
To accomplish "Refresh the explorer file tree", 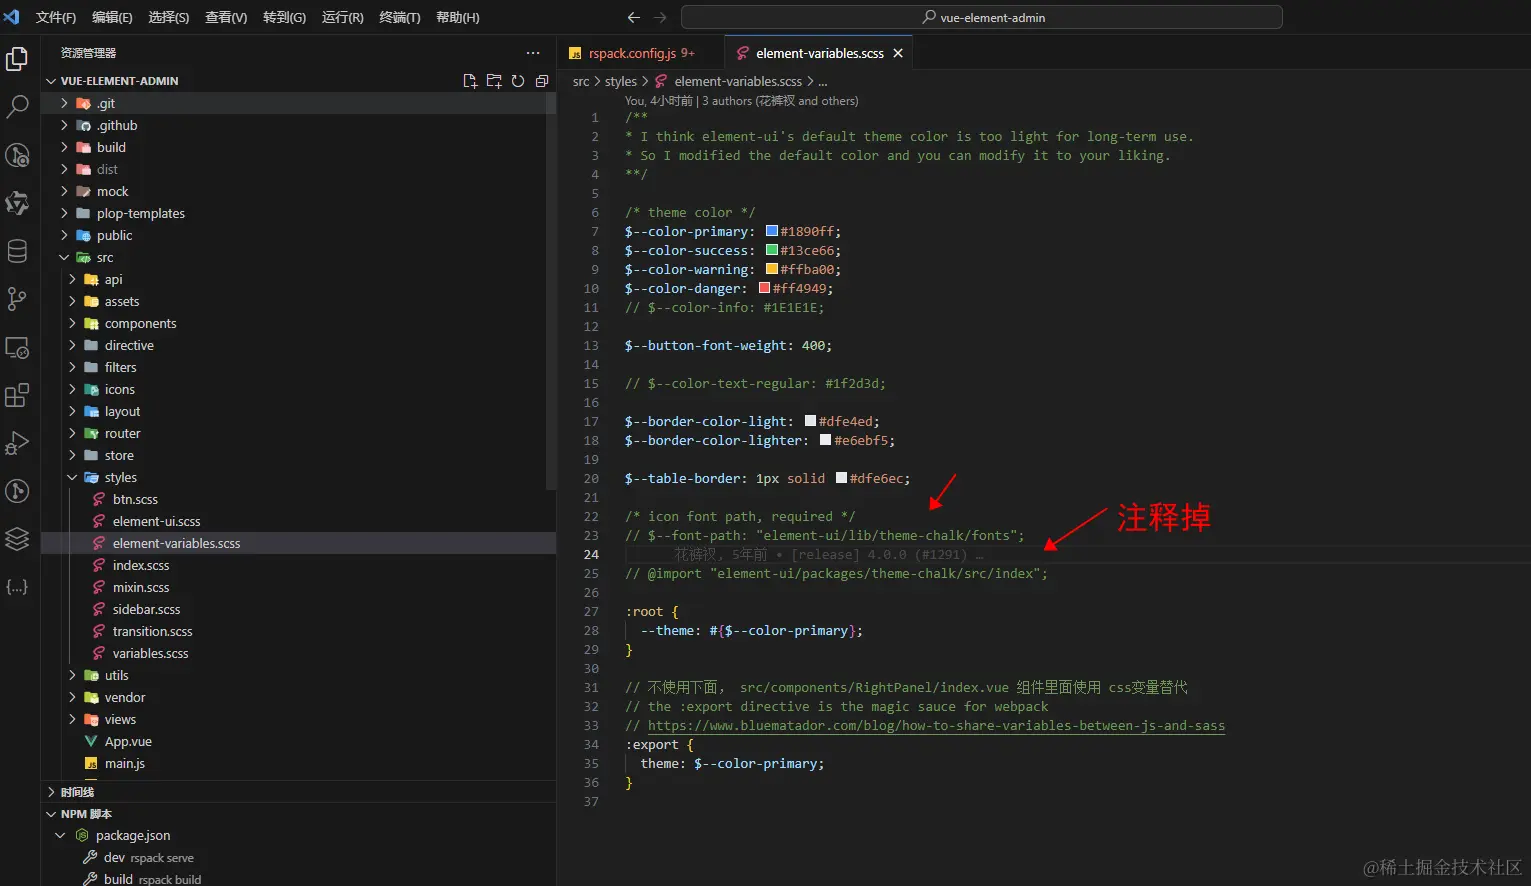I will click(518, 81).
